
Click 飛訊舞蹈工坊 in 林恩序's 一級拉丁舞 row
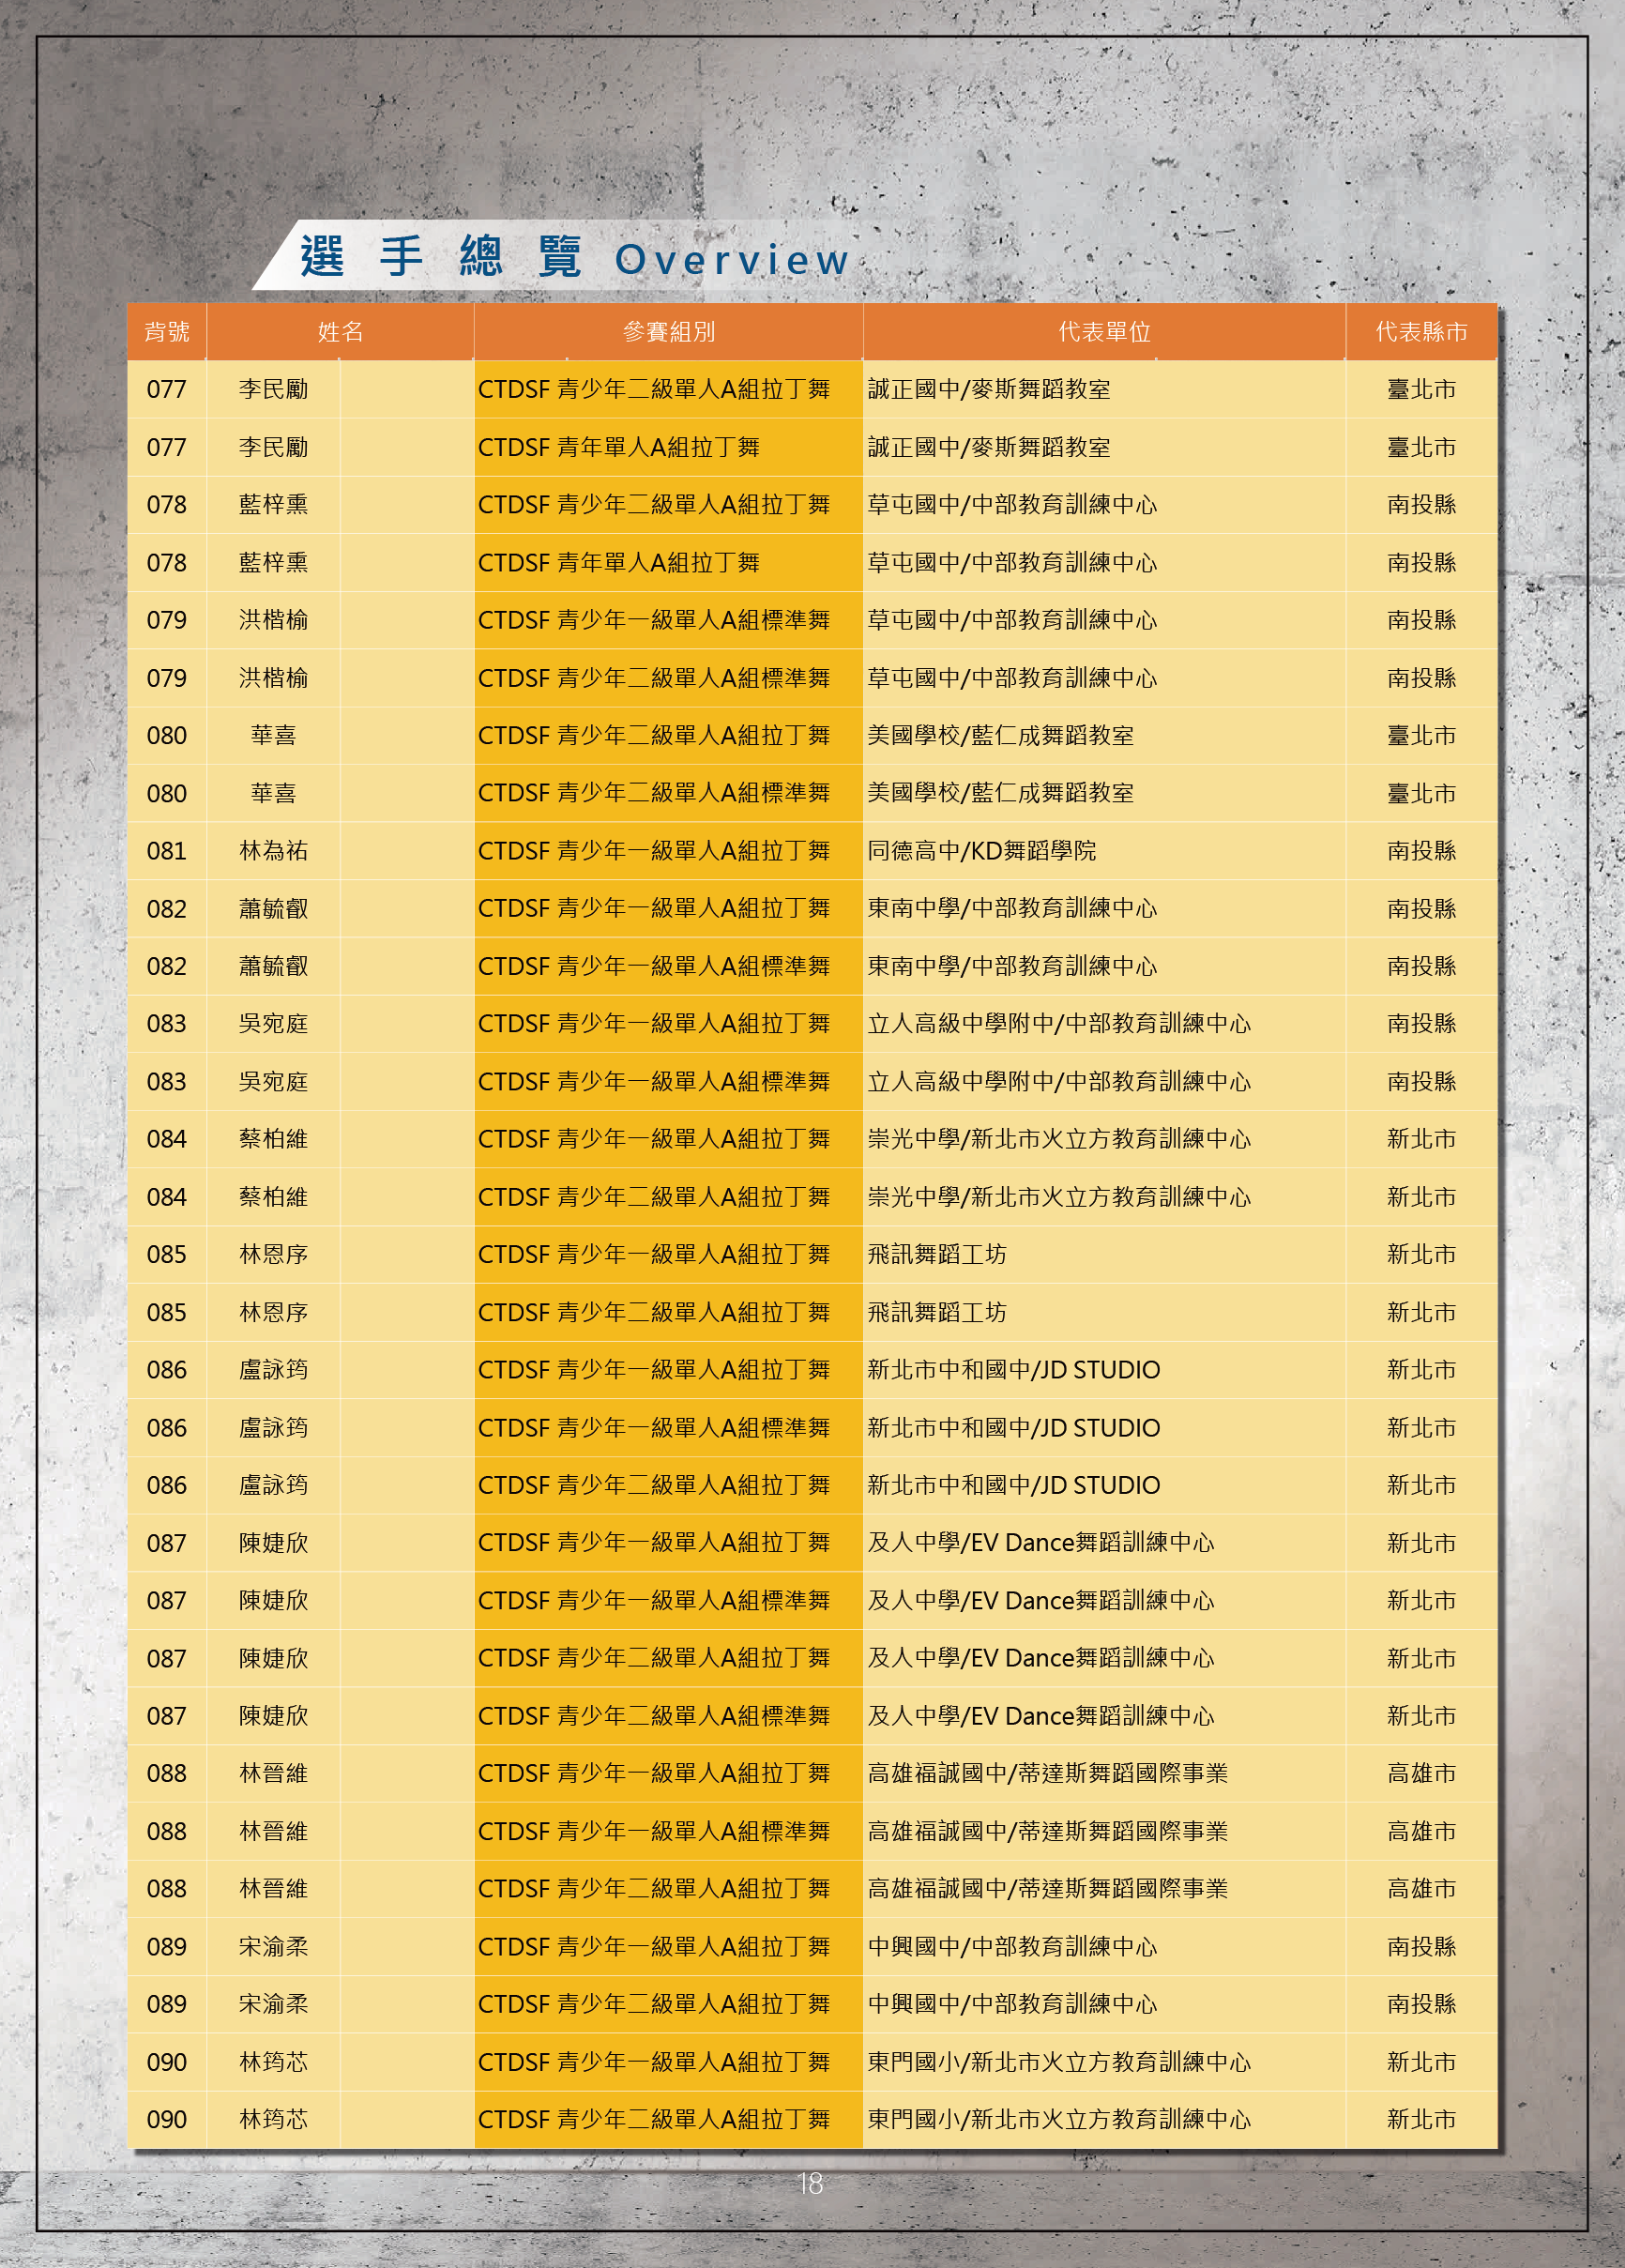click(936, 1255)
